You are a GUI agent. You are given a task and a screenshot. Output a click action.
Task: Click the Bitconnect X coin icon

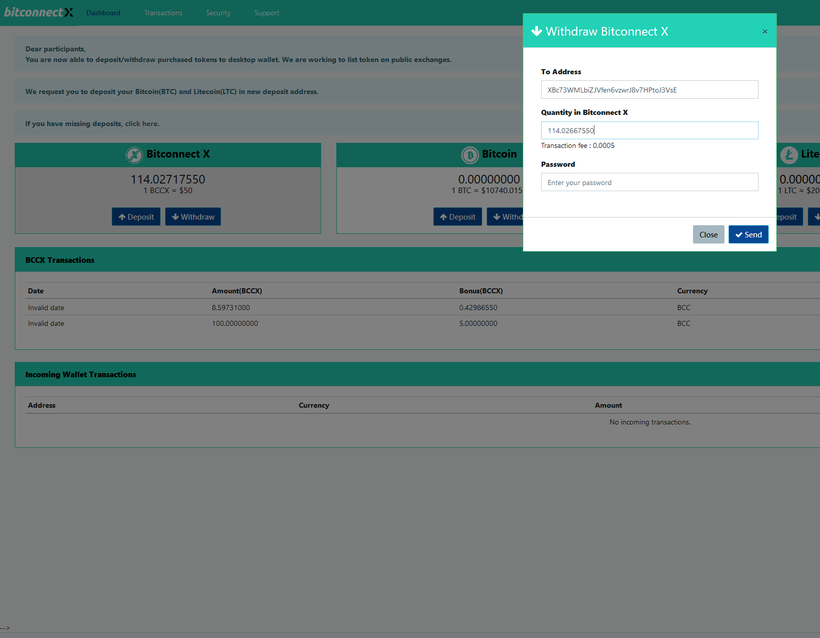tap(134, 155)
